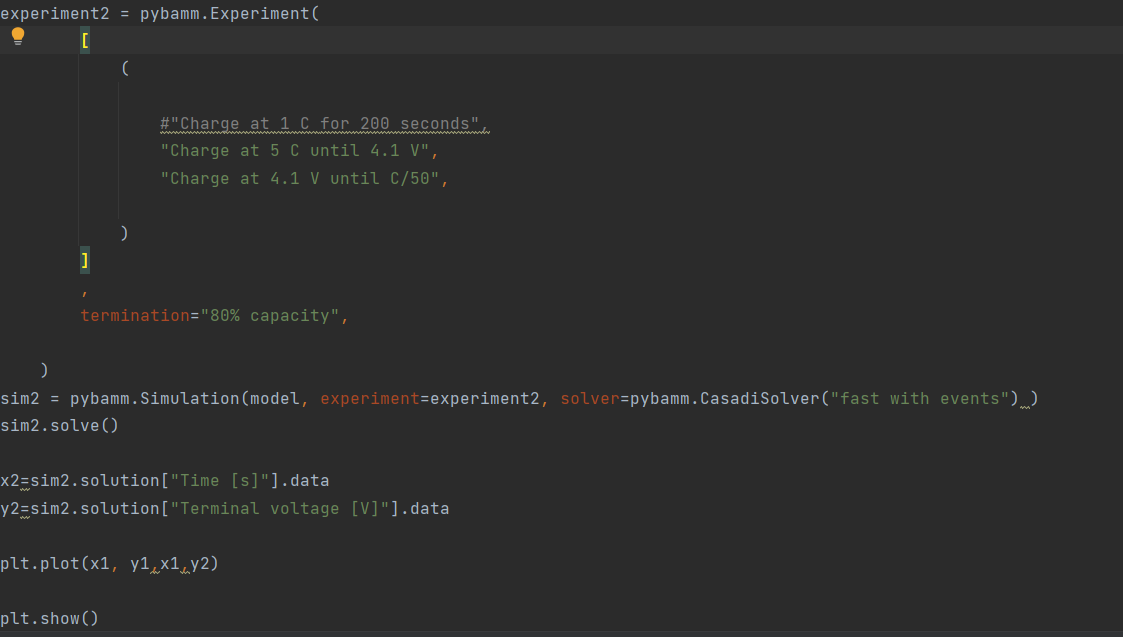This screenshot has height=637, width=1123.
Task: Click experiment=experiment2 argument
Action: click(429, 398)
